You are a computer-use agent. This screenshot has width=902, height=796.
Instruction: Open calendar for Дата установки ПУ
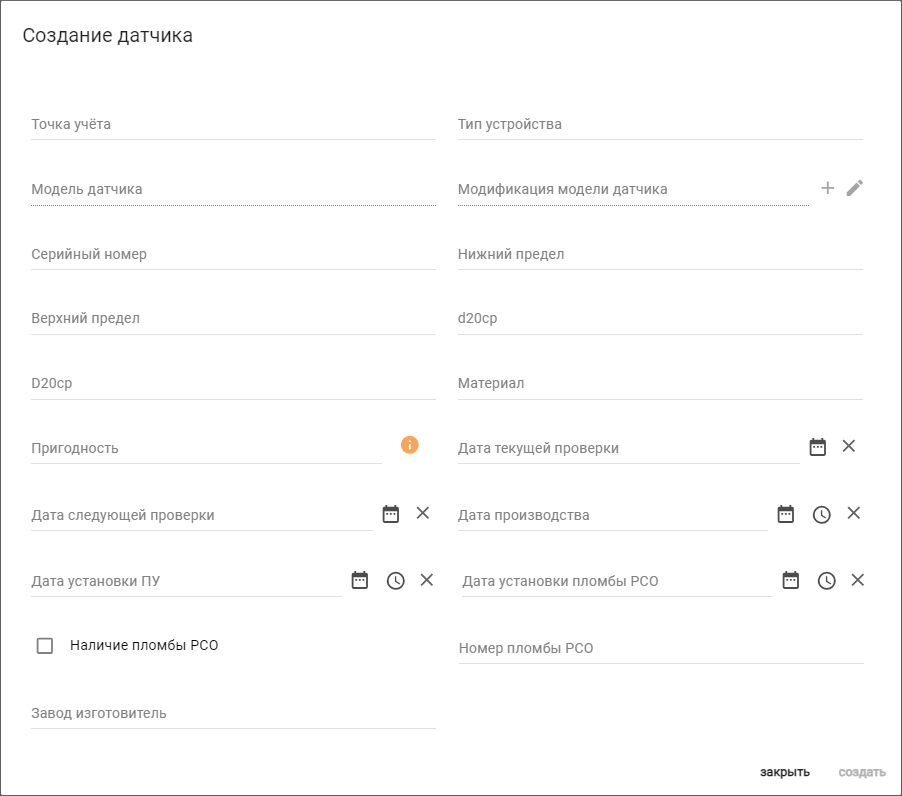pyautogui.click(x=360, y=580)
